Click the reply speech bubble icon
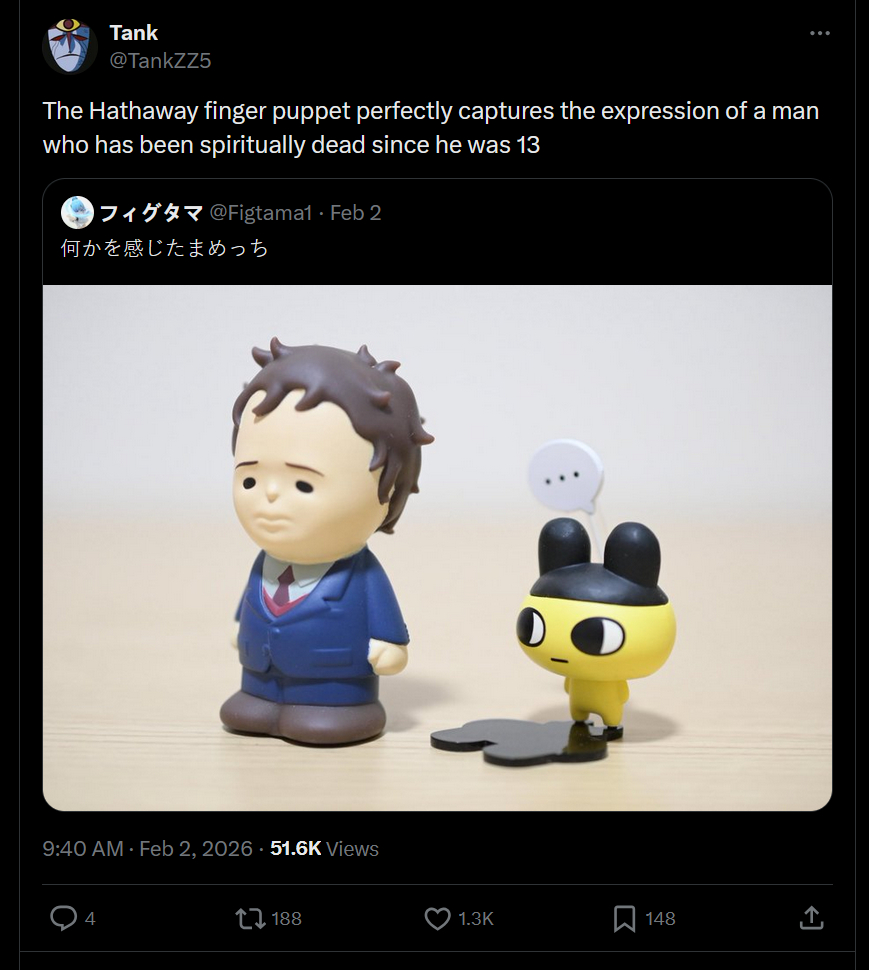869x970 pixels. point(64,917)
